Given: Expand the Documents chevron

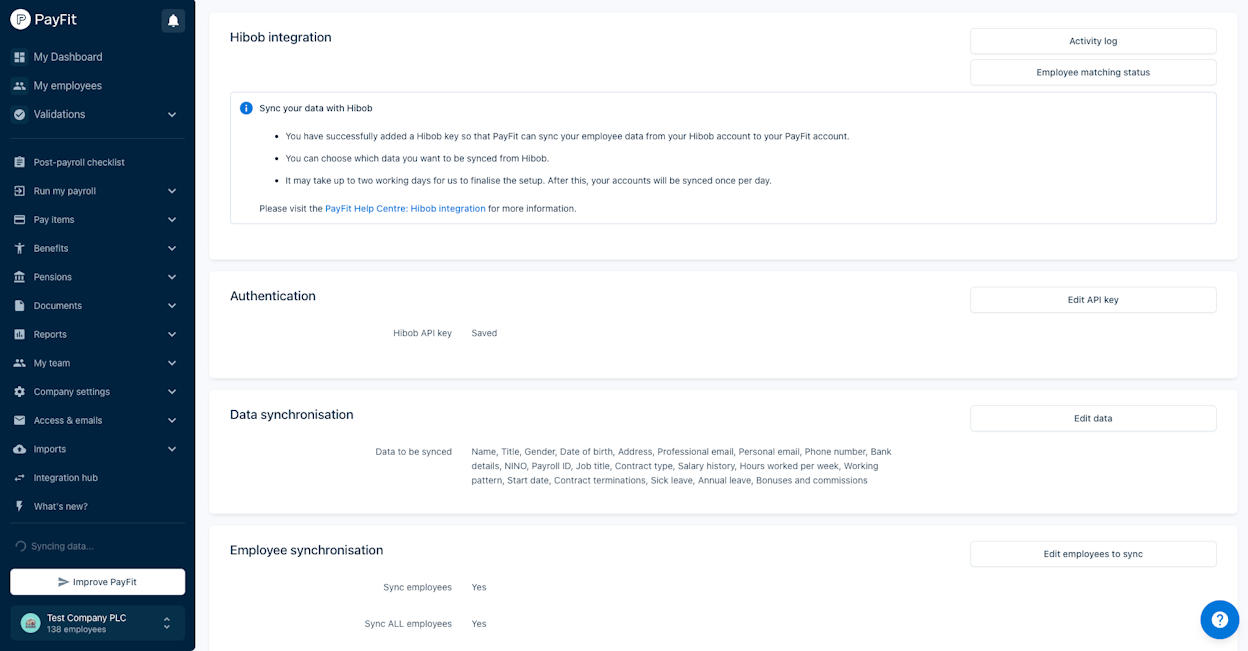Looking at the screenshot, I should pos(172,306).
